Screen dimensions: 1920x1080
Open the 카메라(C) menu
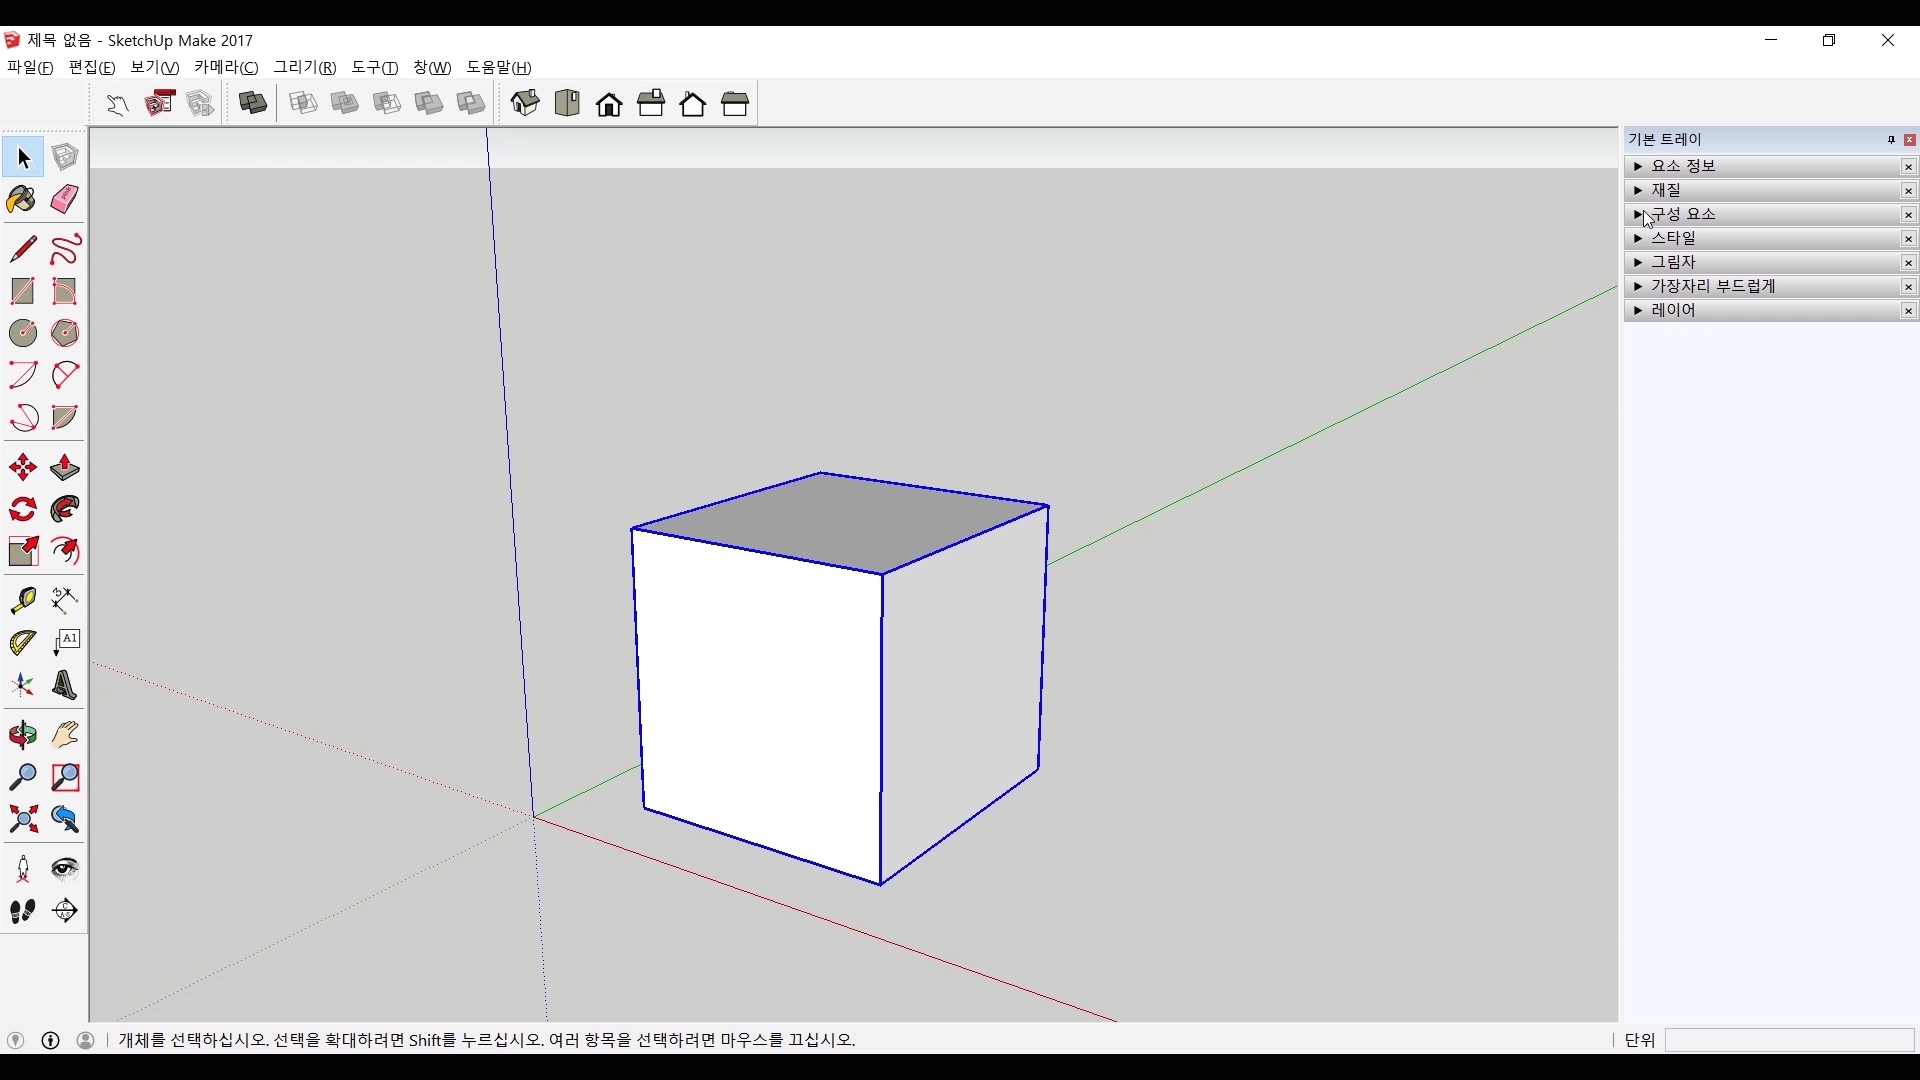click(226, 68)
